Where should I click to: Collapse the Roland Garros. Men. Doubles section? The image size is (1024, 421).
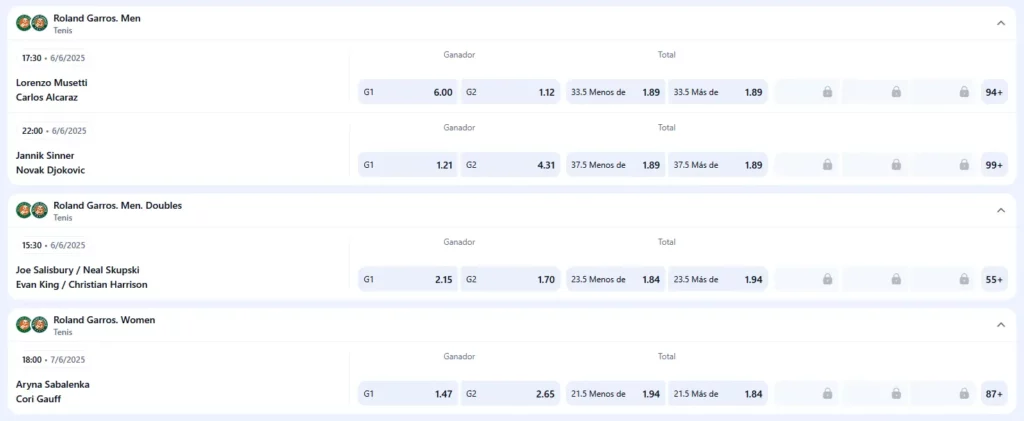[1000, 210]
